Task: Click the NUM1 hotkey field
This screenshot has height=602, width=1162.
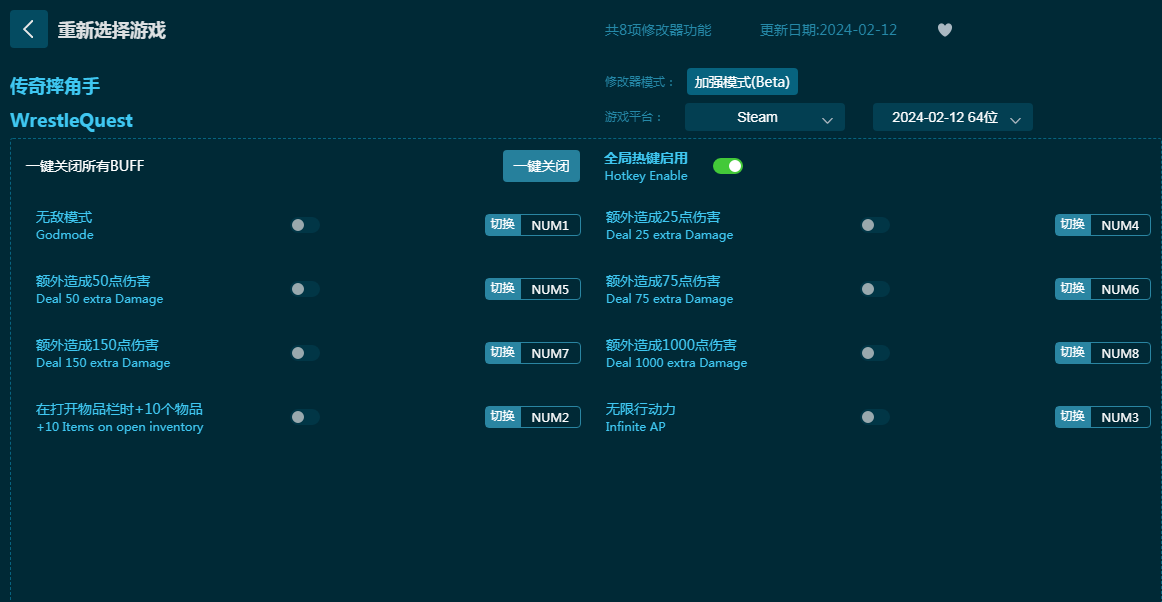Action: tap(551, 225)
